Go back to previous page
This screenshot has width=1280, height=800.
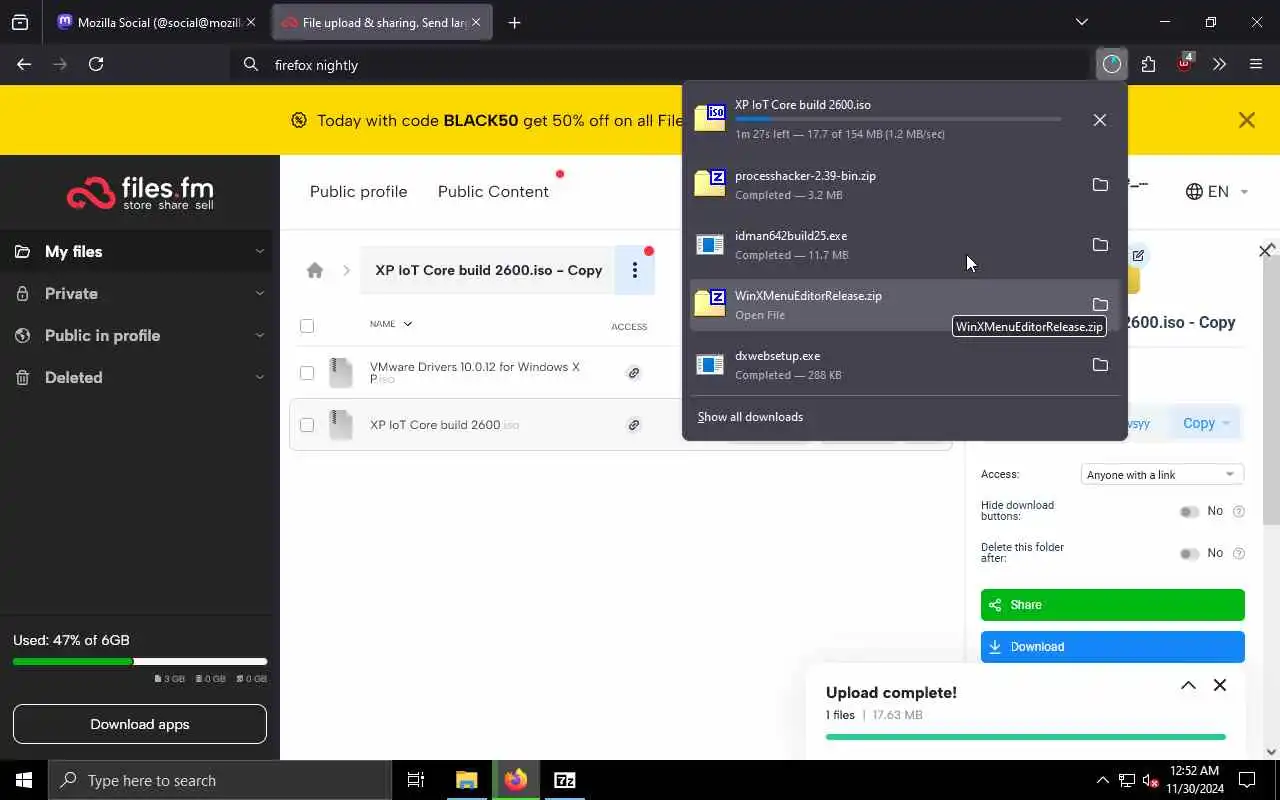(x=24, y=64)
